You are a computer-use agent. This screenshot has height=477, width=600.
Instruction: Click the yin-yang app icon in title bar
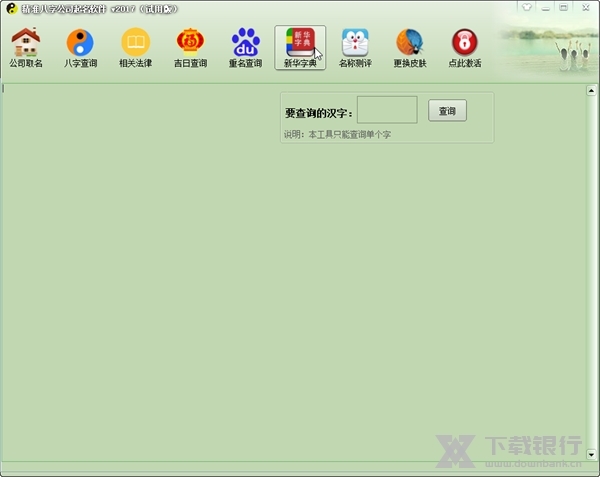click(12, 8)
